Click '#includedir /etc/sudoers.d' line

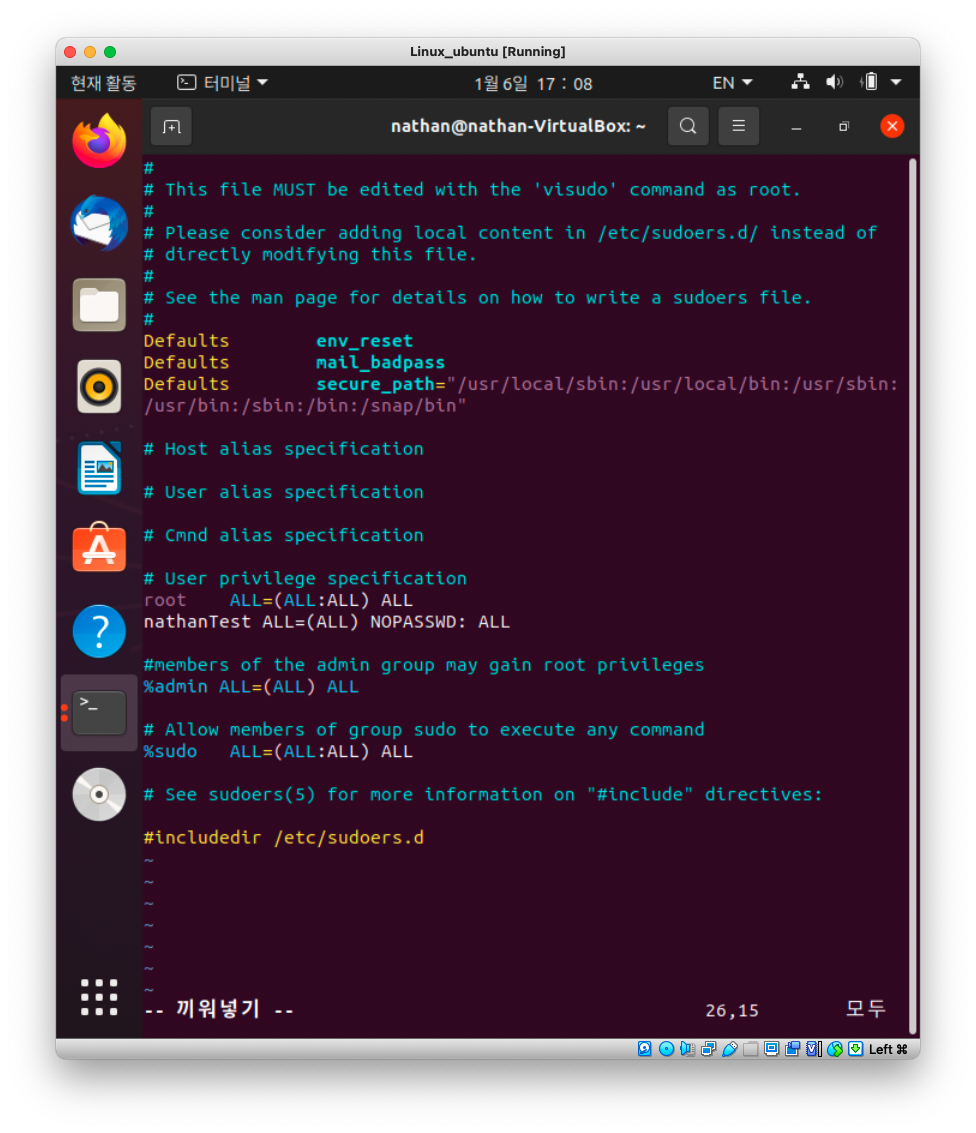coord(284,838)
